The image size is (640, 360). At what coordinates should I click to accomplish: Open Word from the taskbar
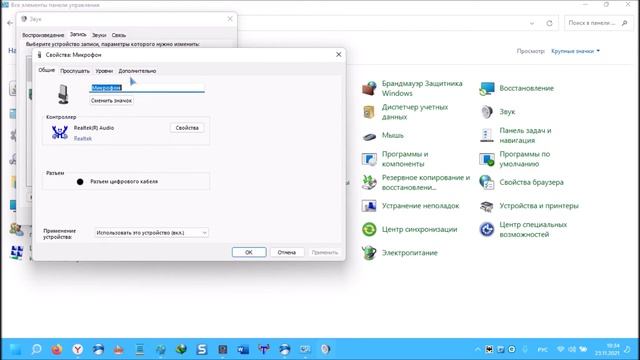[x=243, y=349]
